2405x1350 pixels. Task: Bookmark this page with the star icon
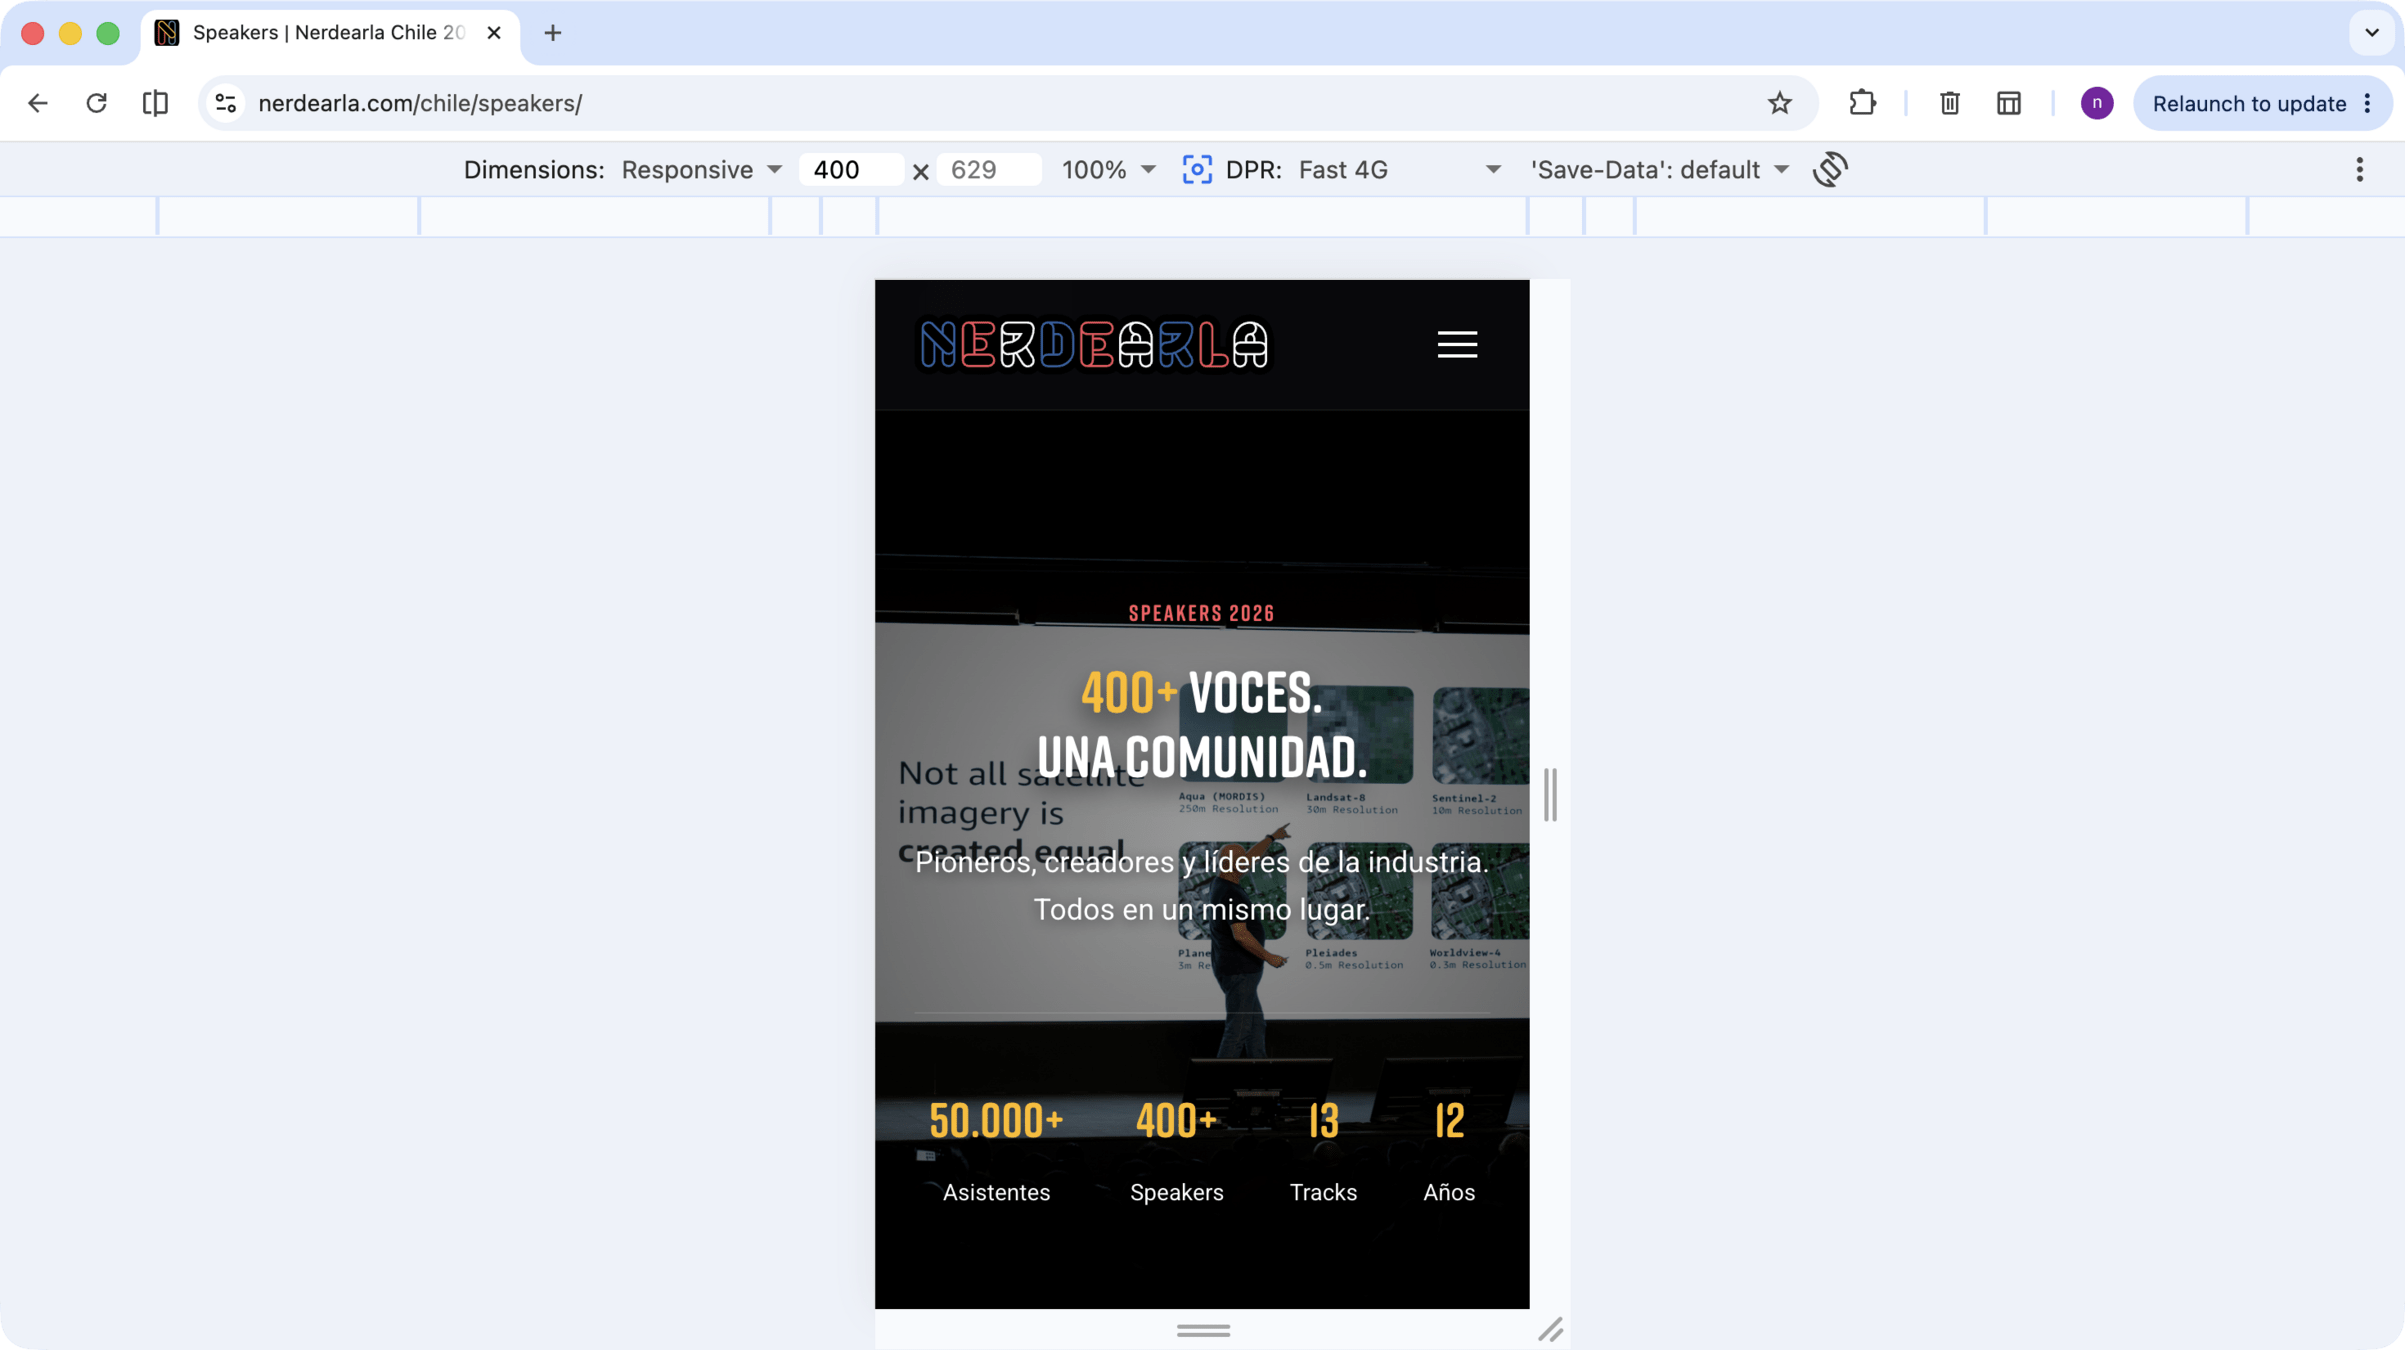(1779, 103)
